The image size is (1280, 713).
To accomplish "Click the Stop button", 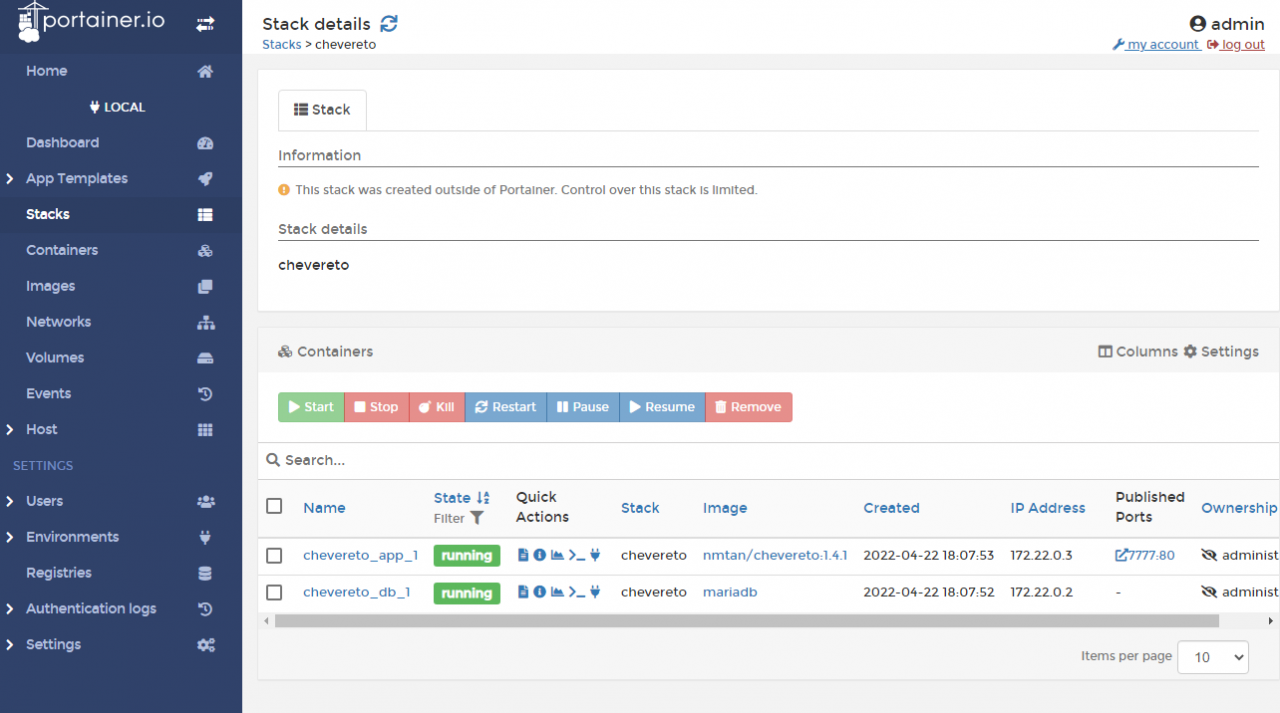I will 376,407.
